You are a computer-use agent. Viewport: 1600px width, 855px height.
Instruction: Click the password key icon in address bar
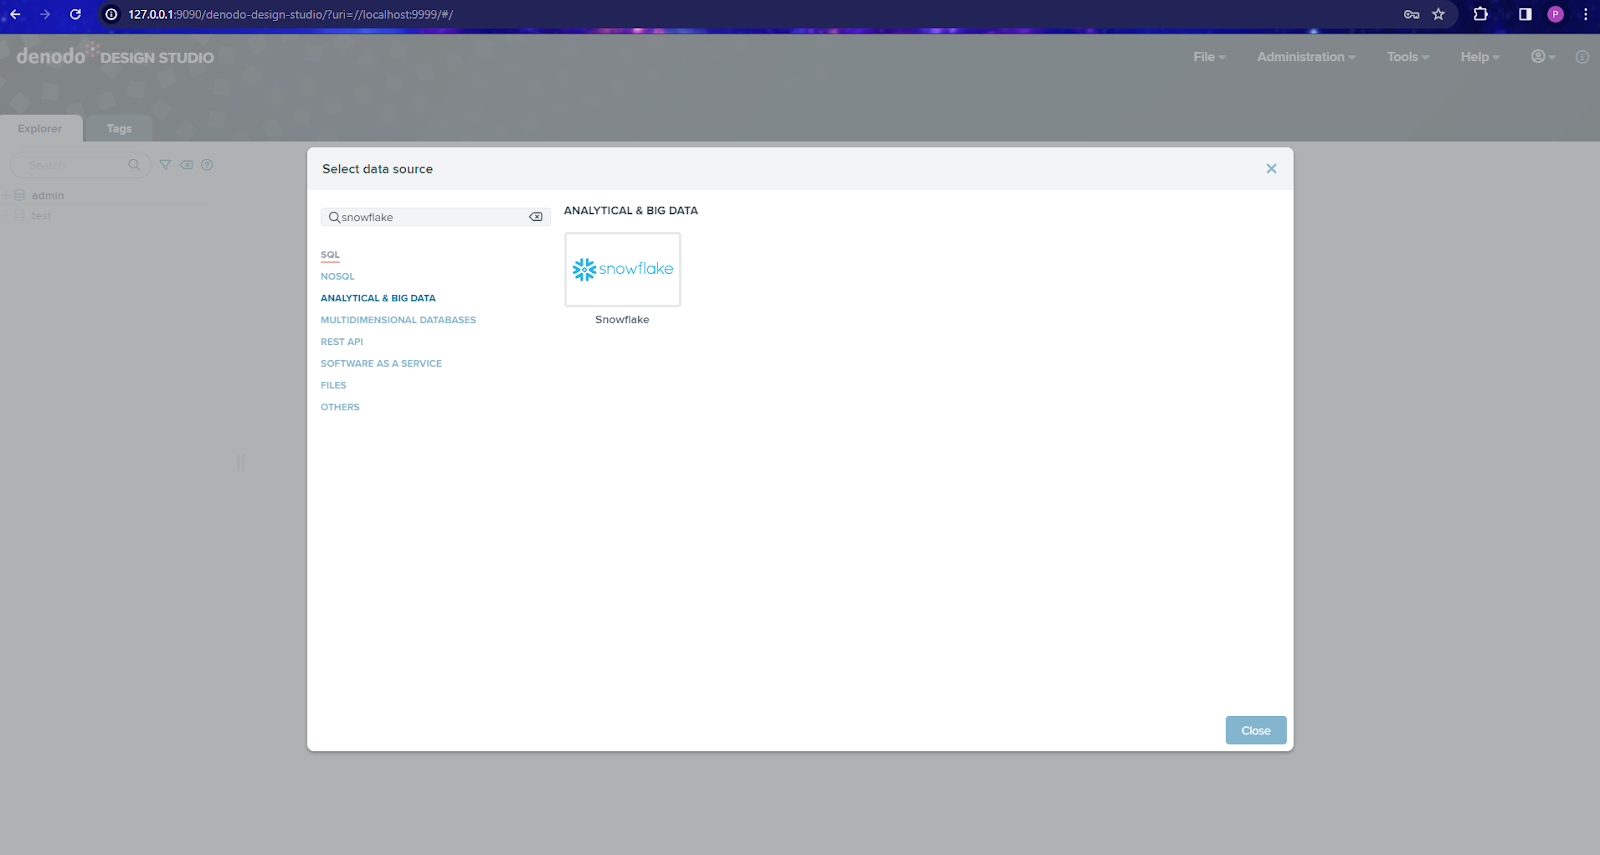click(1411, 14)
